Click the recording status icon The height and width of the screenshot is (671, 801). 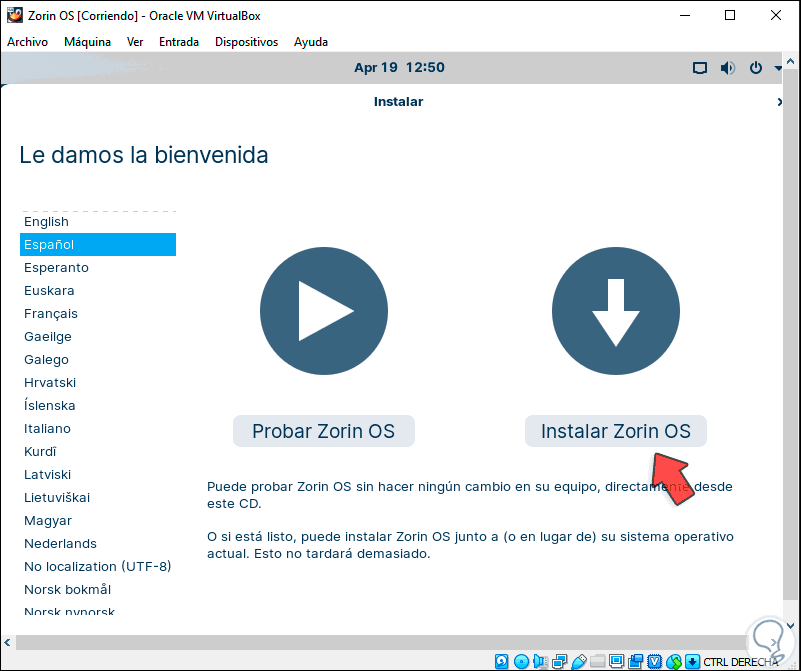[x=635, y=661]
